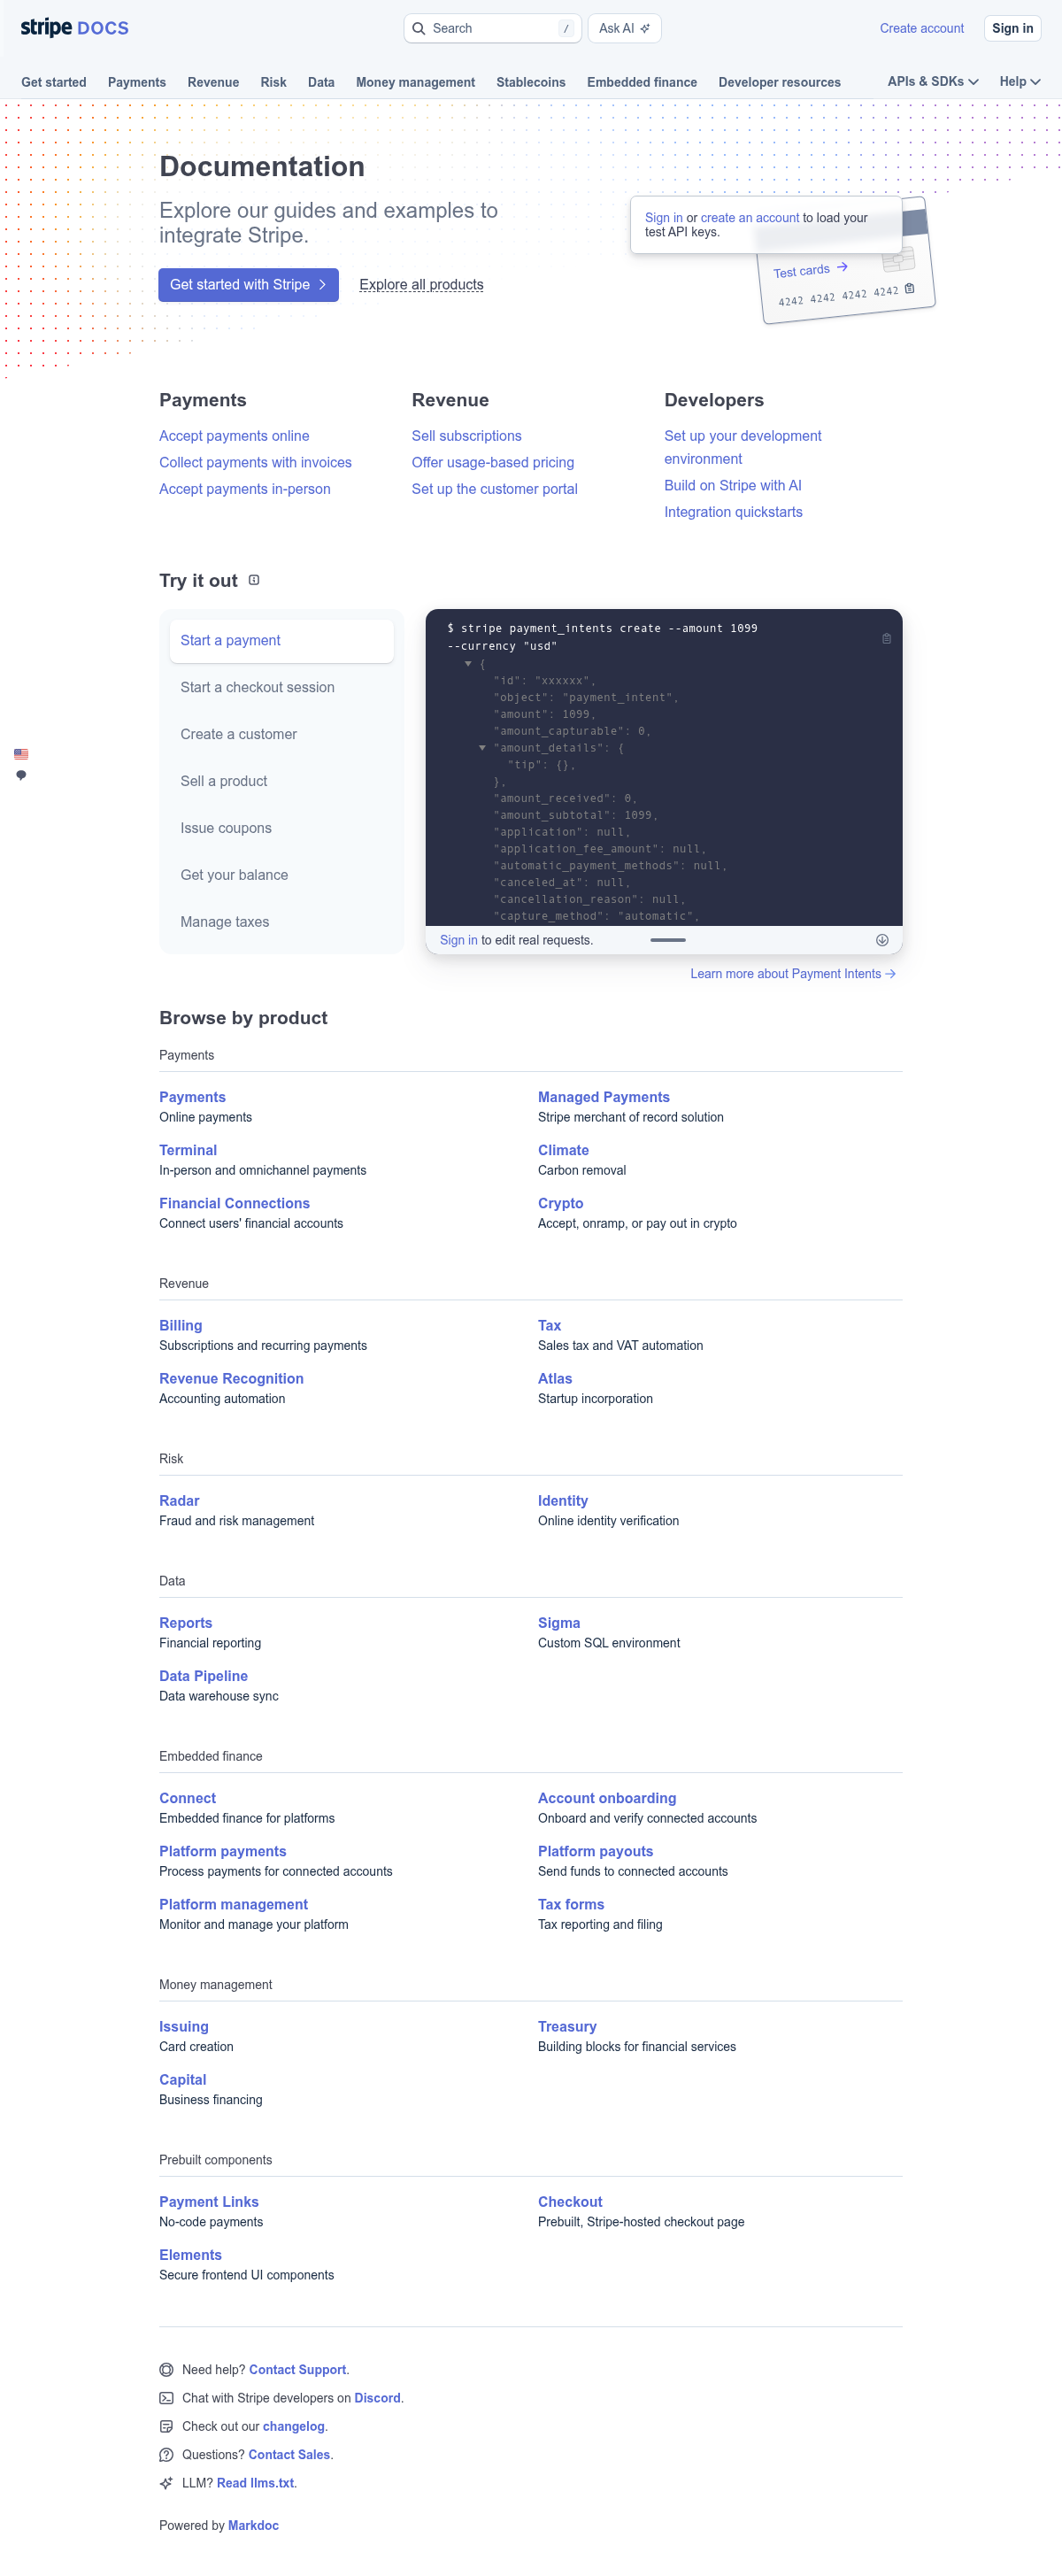Image resolution: width=1062 pixels, height=2576 pixels.
Task: Open the Help dropdown menu
Action: pyautogui.click(x=1020, y=82)
